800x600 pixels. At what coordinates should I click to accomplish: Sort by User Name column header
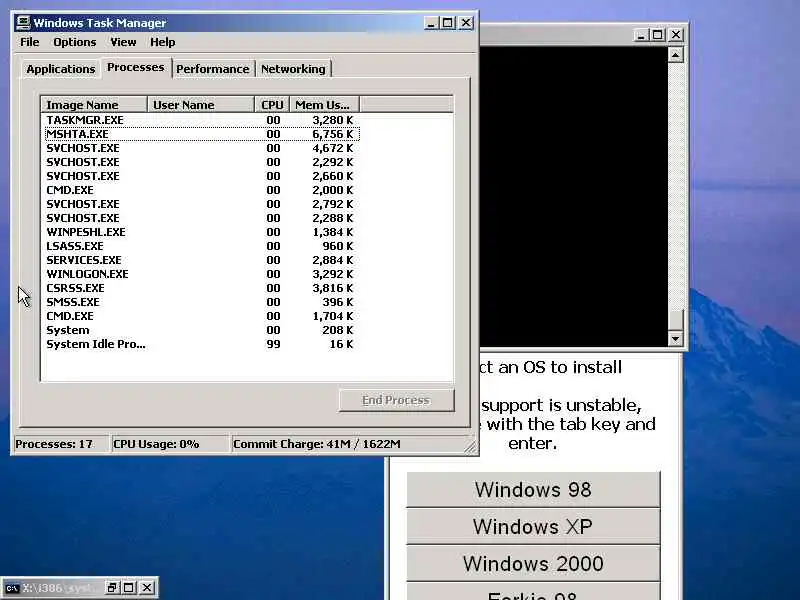click(201, 105)
